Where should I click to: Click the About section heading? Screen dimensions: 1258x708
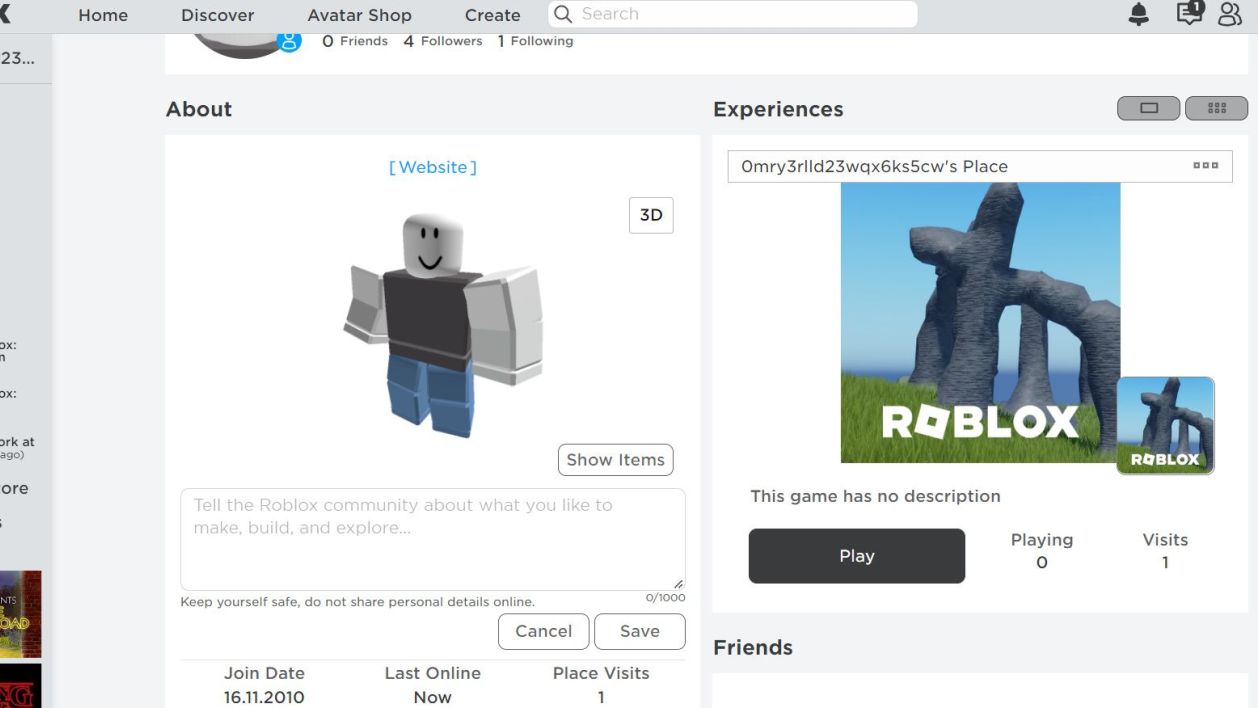coord(199,109)
